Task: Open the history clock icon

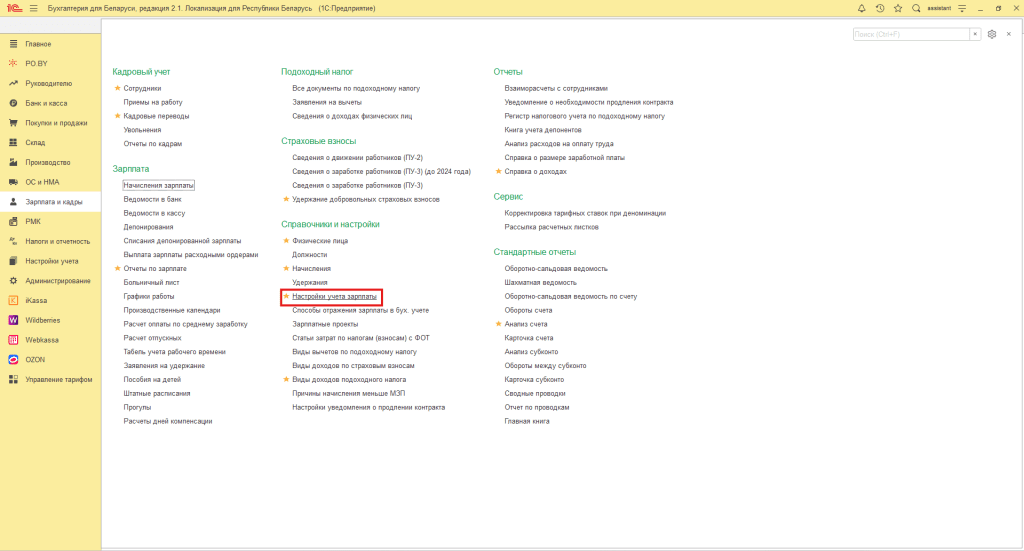Action: (880, 8)
